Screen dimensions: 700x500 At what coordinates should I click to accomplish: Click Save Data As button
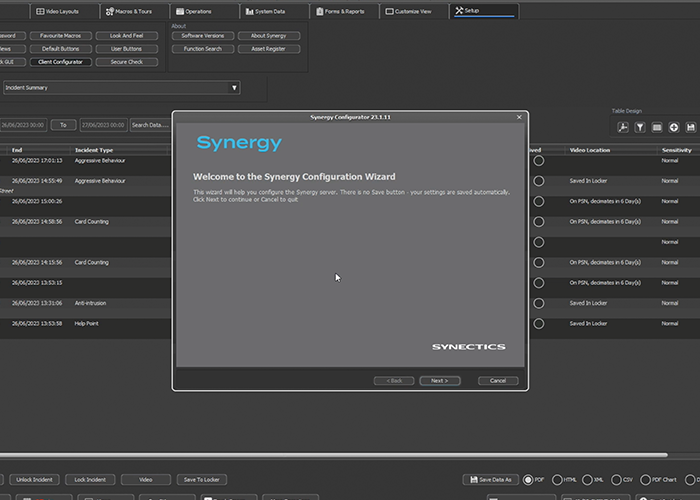point(491,480)
